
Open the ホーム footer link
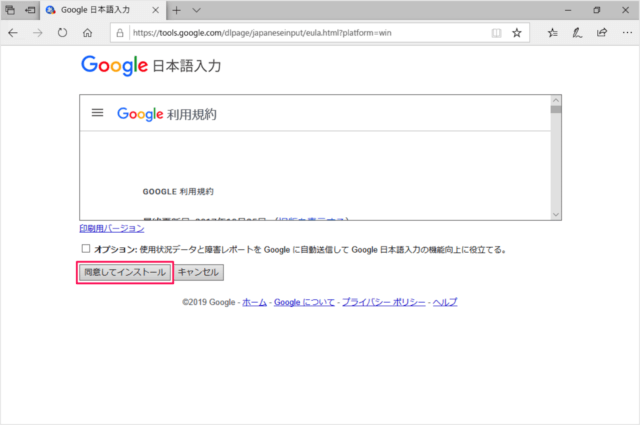(254, 302)
